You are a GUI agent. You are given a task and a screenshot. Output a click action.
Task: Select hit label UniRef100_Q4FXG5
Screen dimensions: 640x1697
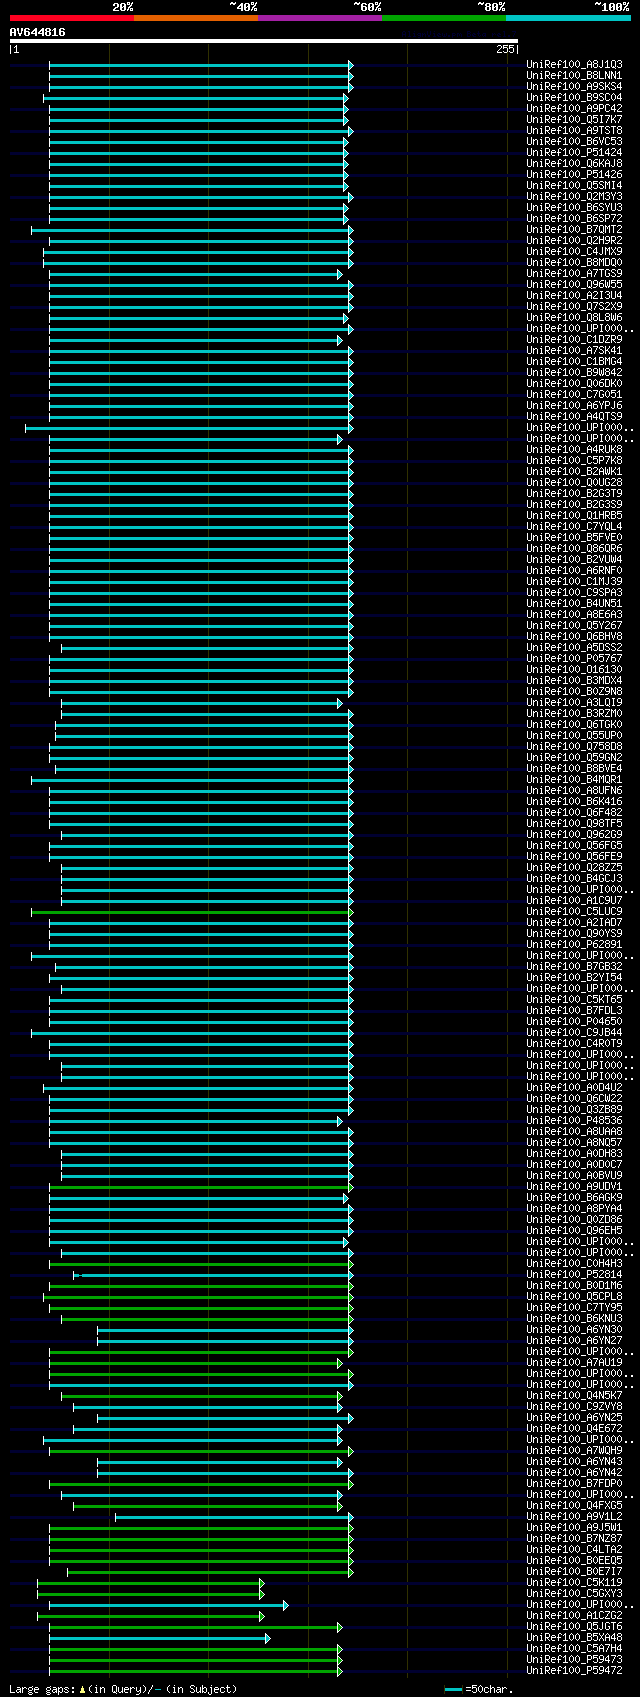click(574, 1506)
